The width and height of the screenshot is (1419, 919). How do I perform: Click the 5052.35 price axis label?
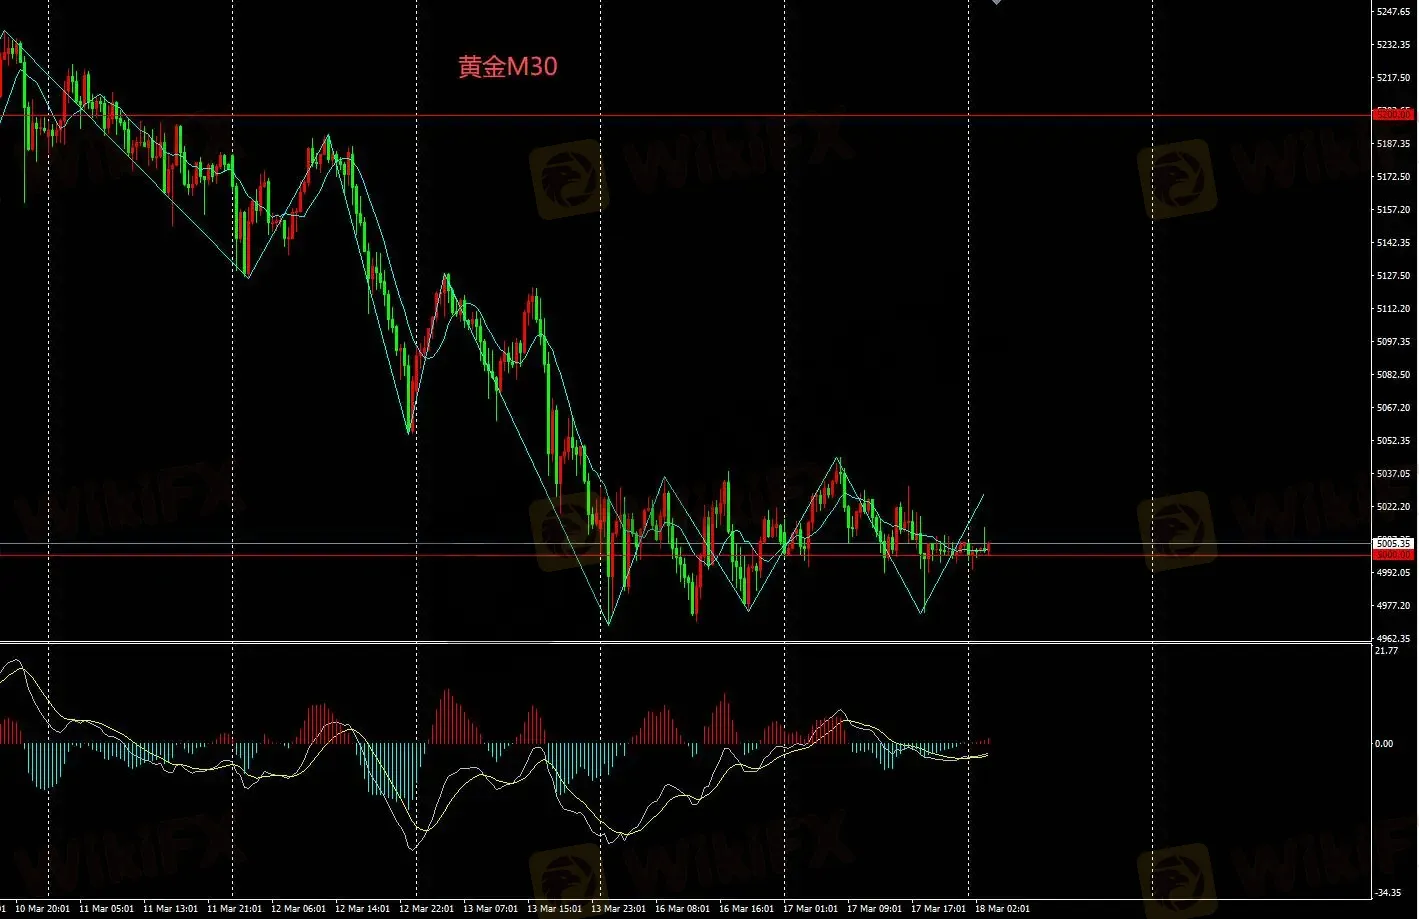[1393, 441]
